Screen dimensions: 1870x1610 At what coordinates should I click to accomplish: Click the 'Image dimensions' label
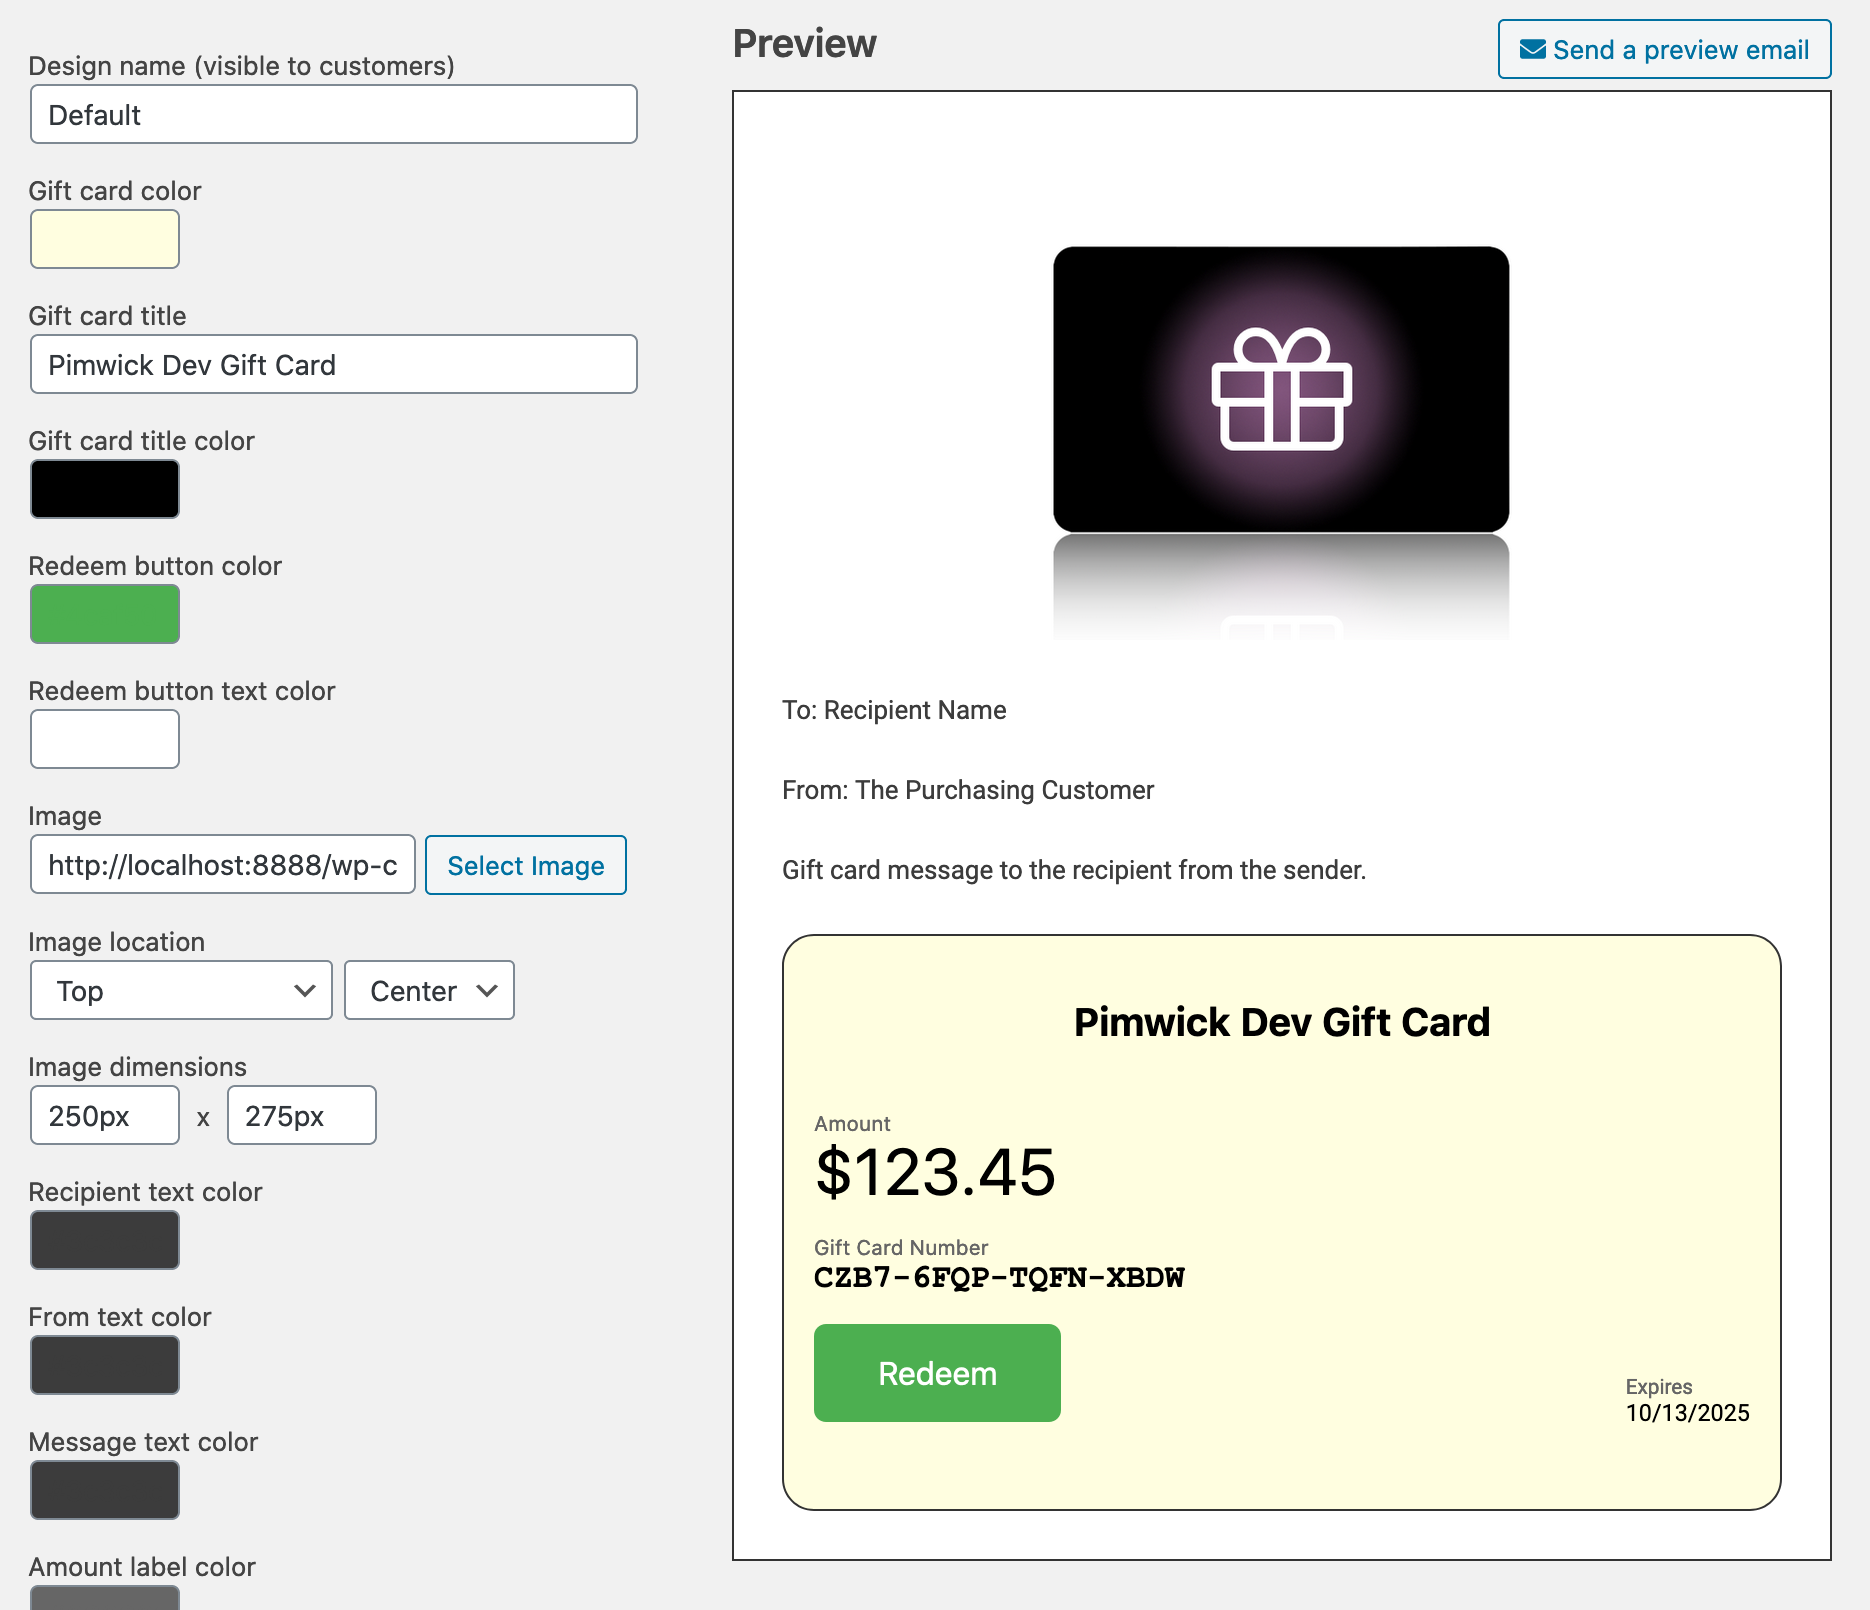[x=137, y=1067]
